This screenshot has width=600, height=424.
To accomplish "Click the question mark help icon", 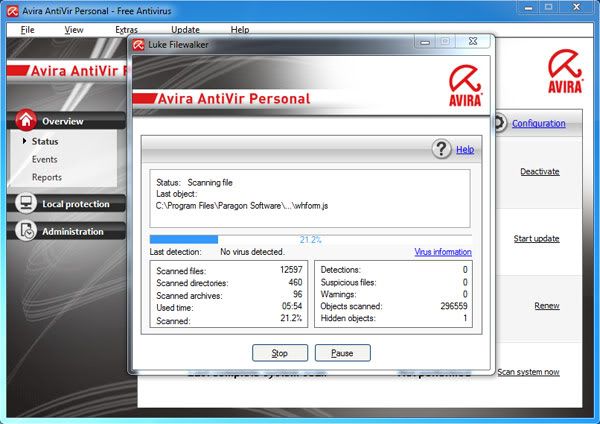I will [442, 149].
